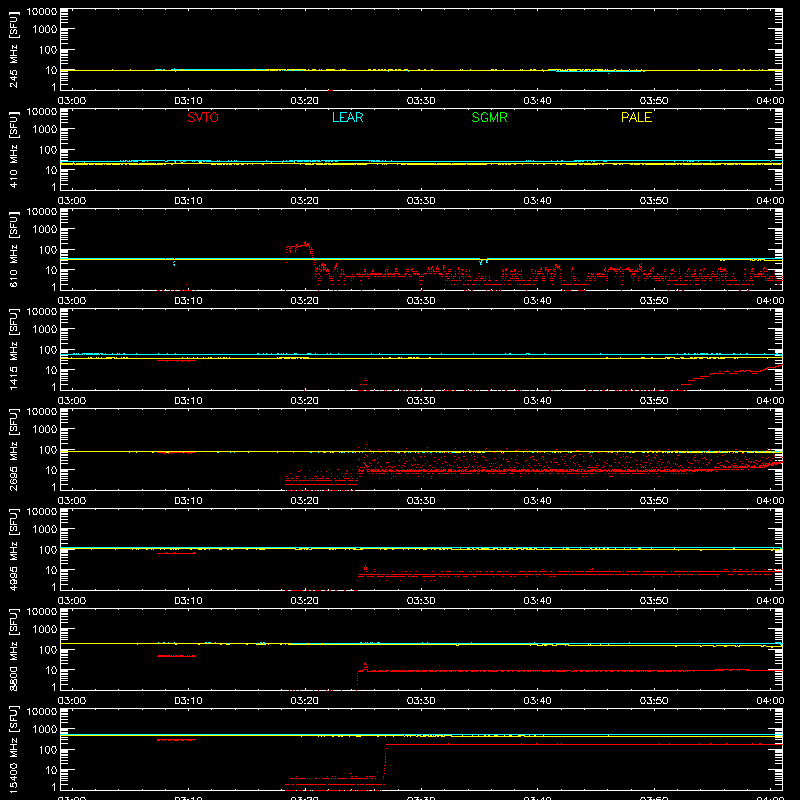Click the red burst peak in 610 MHz panel
Screen dimensions: 800x800
(299, 247)
